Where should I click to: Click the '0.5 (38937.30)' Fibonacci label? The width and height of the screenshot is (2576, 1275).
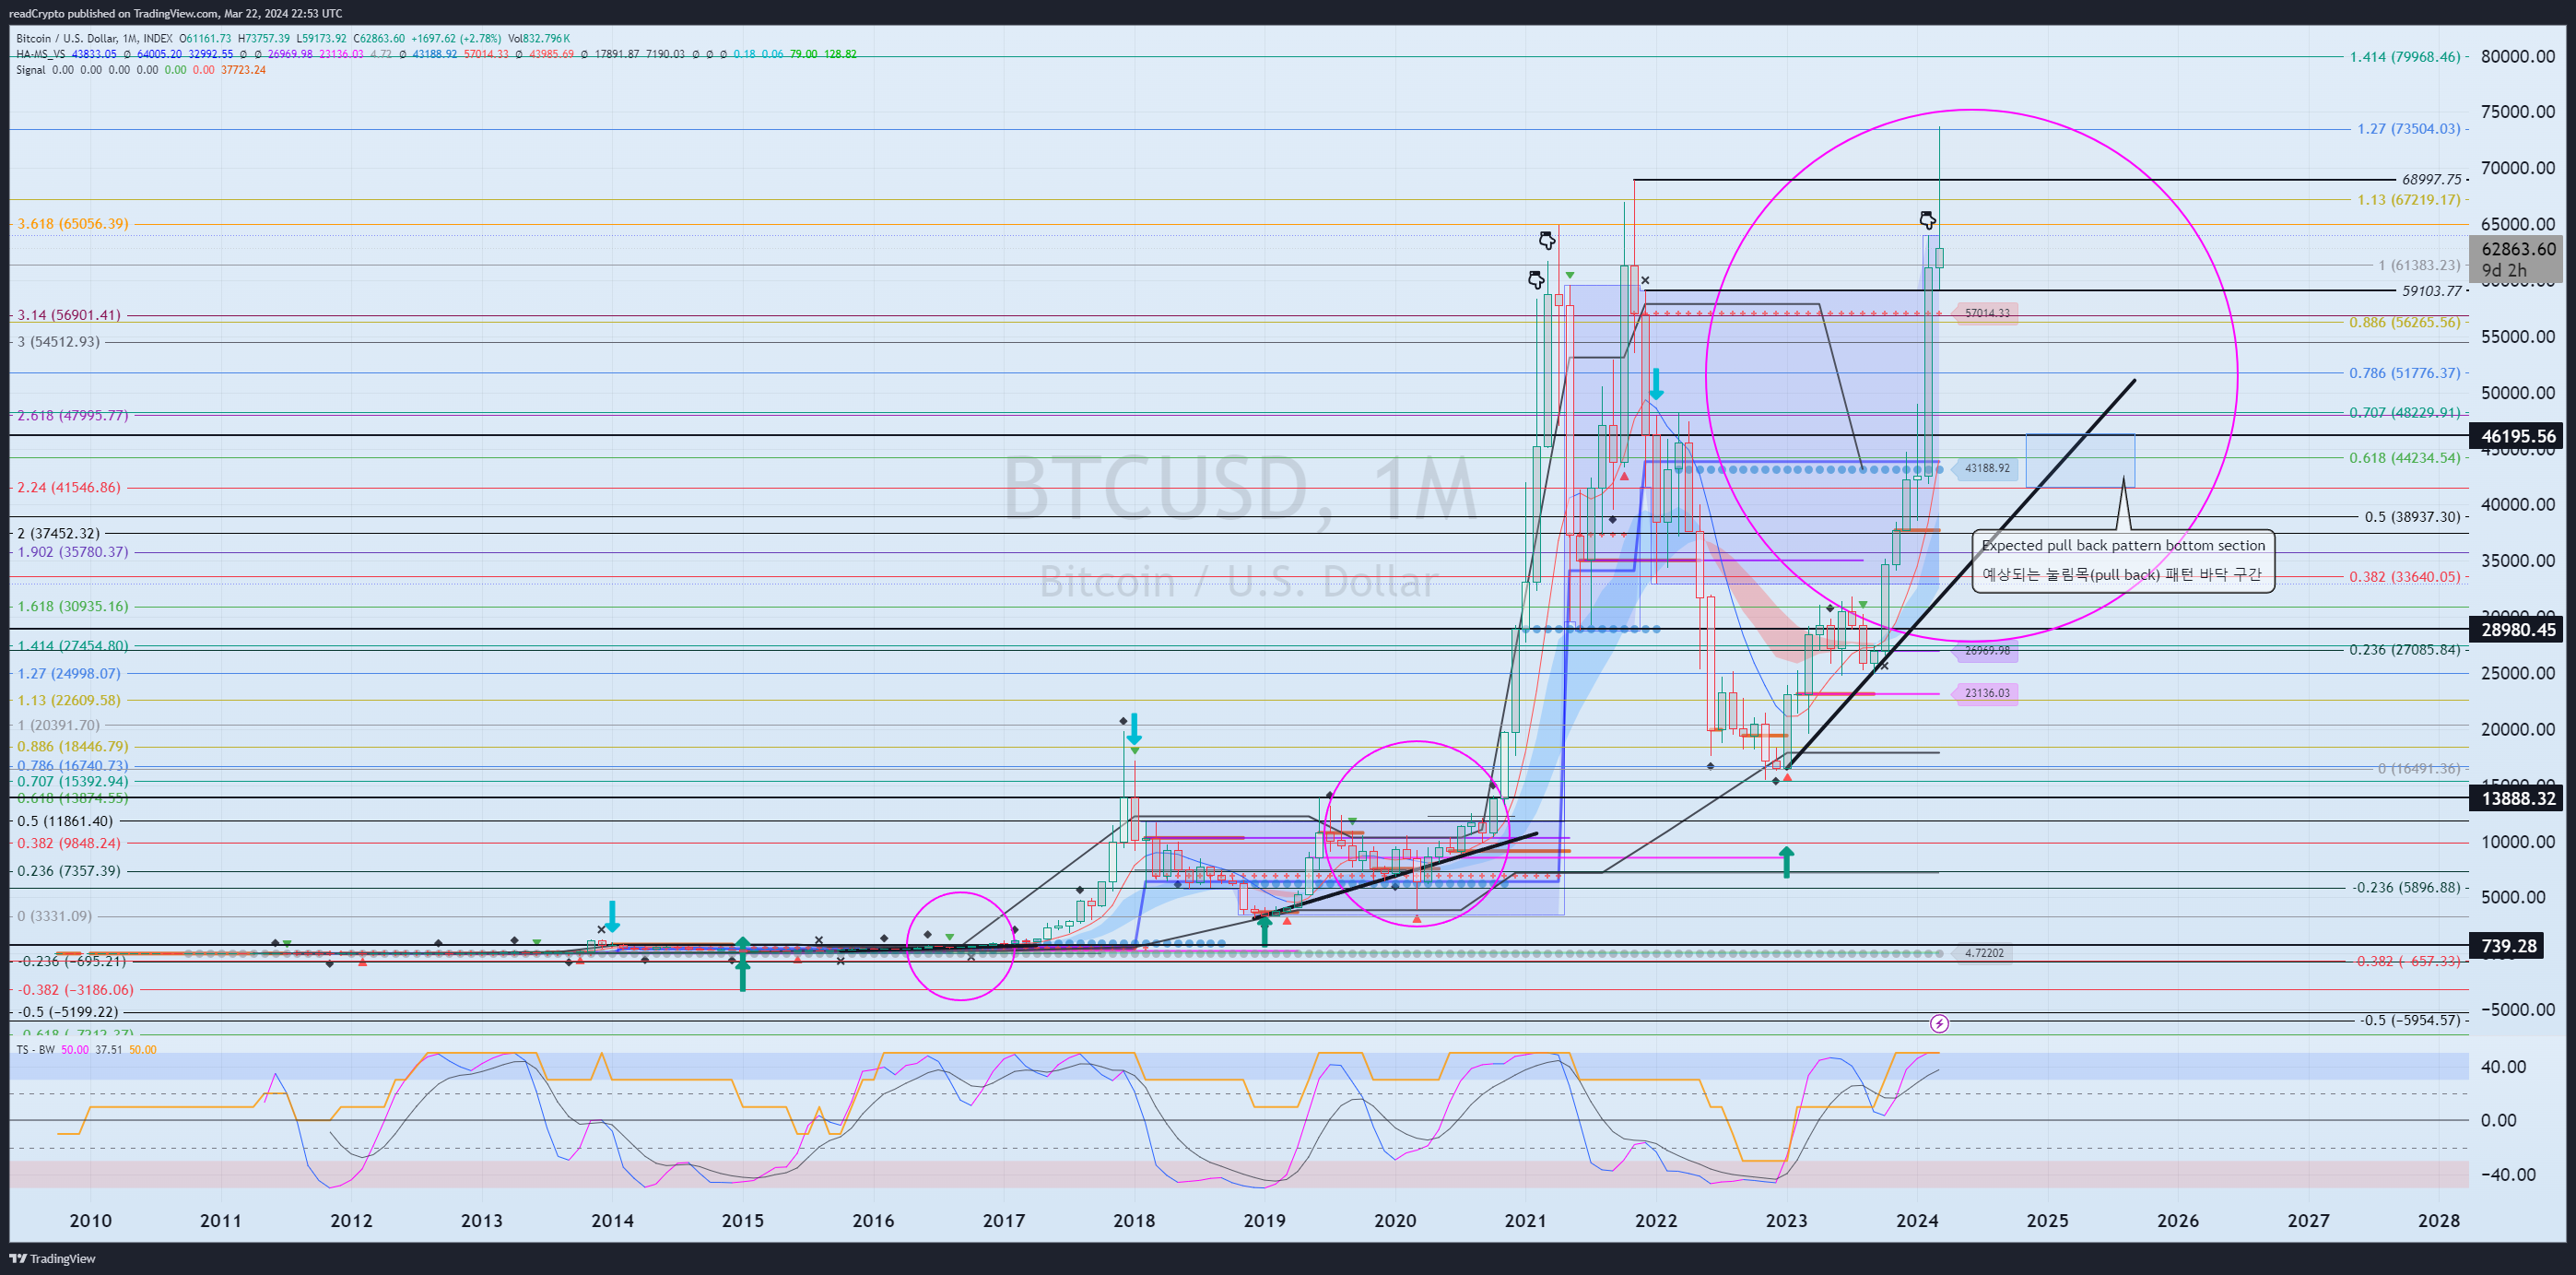2412,517
